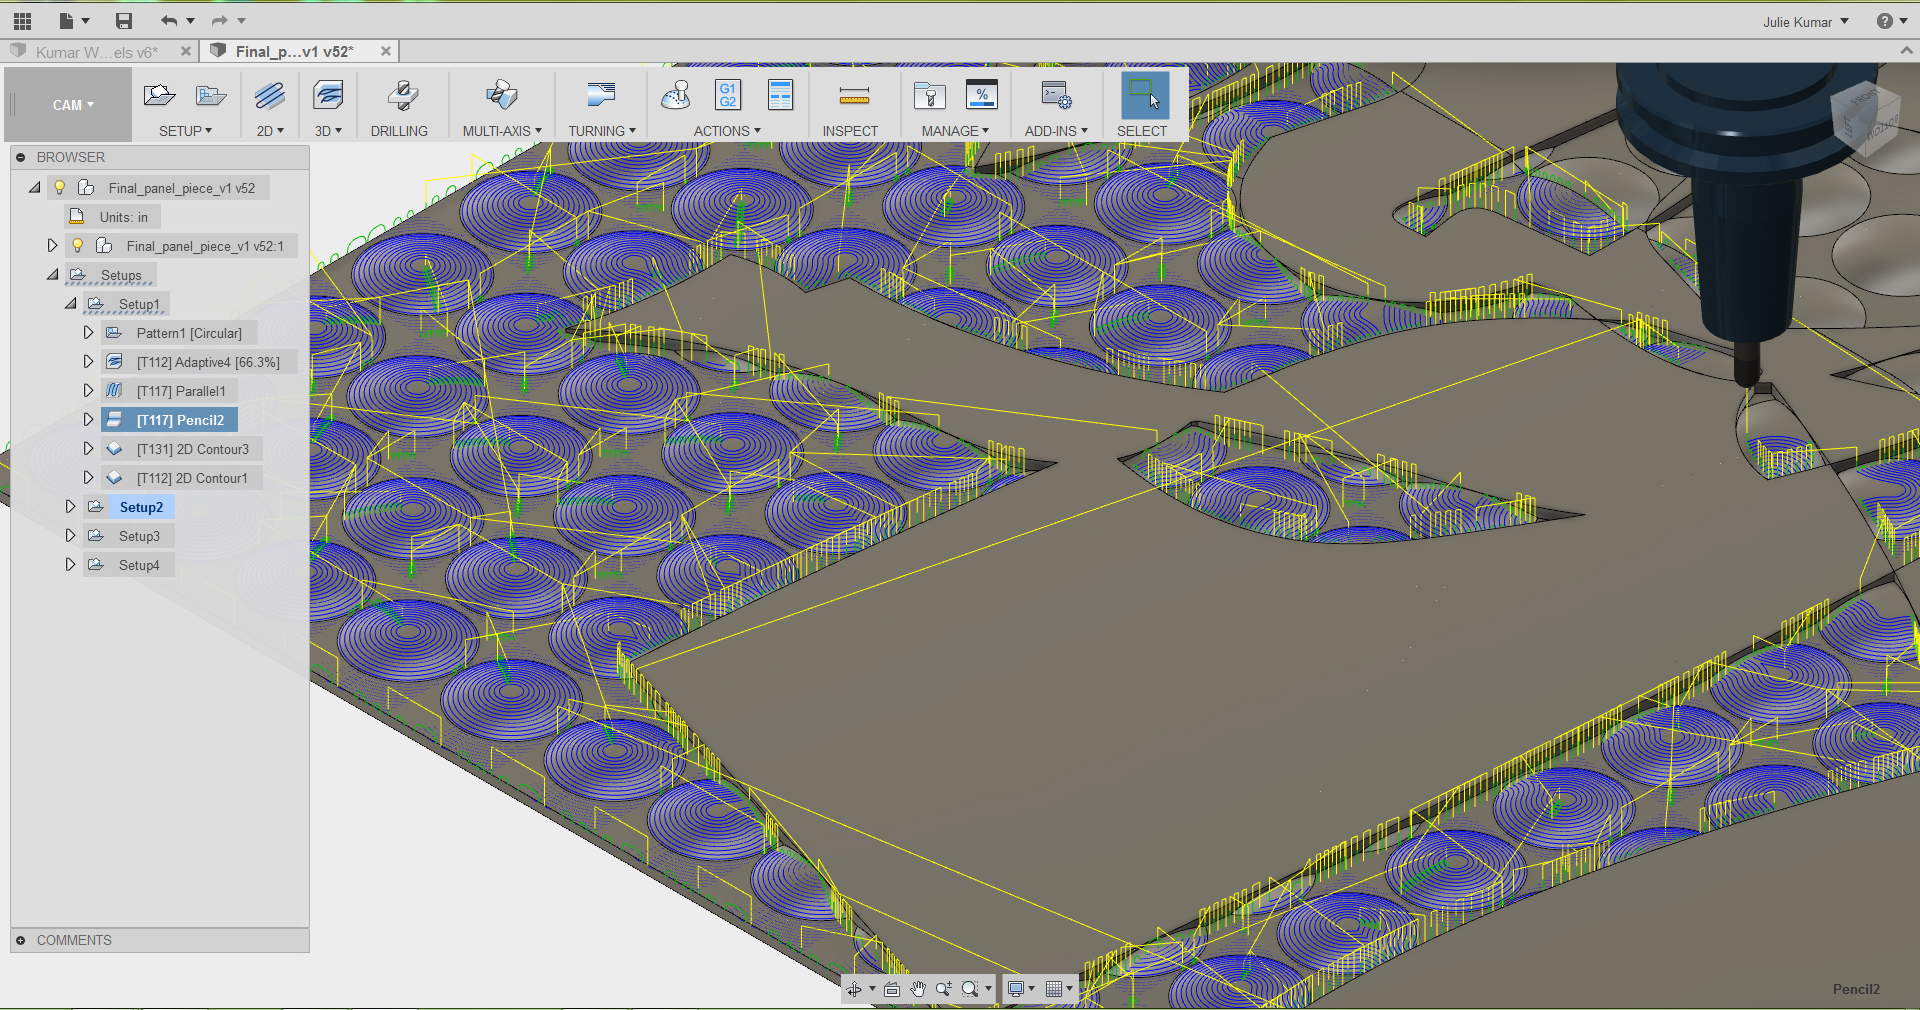Open the MANAGE menu

tap(955, 131)
